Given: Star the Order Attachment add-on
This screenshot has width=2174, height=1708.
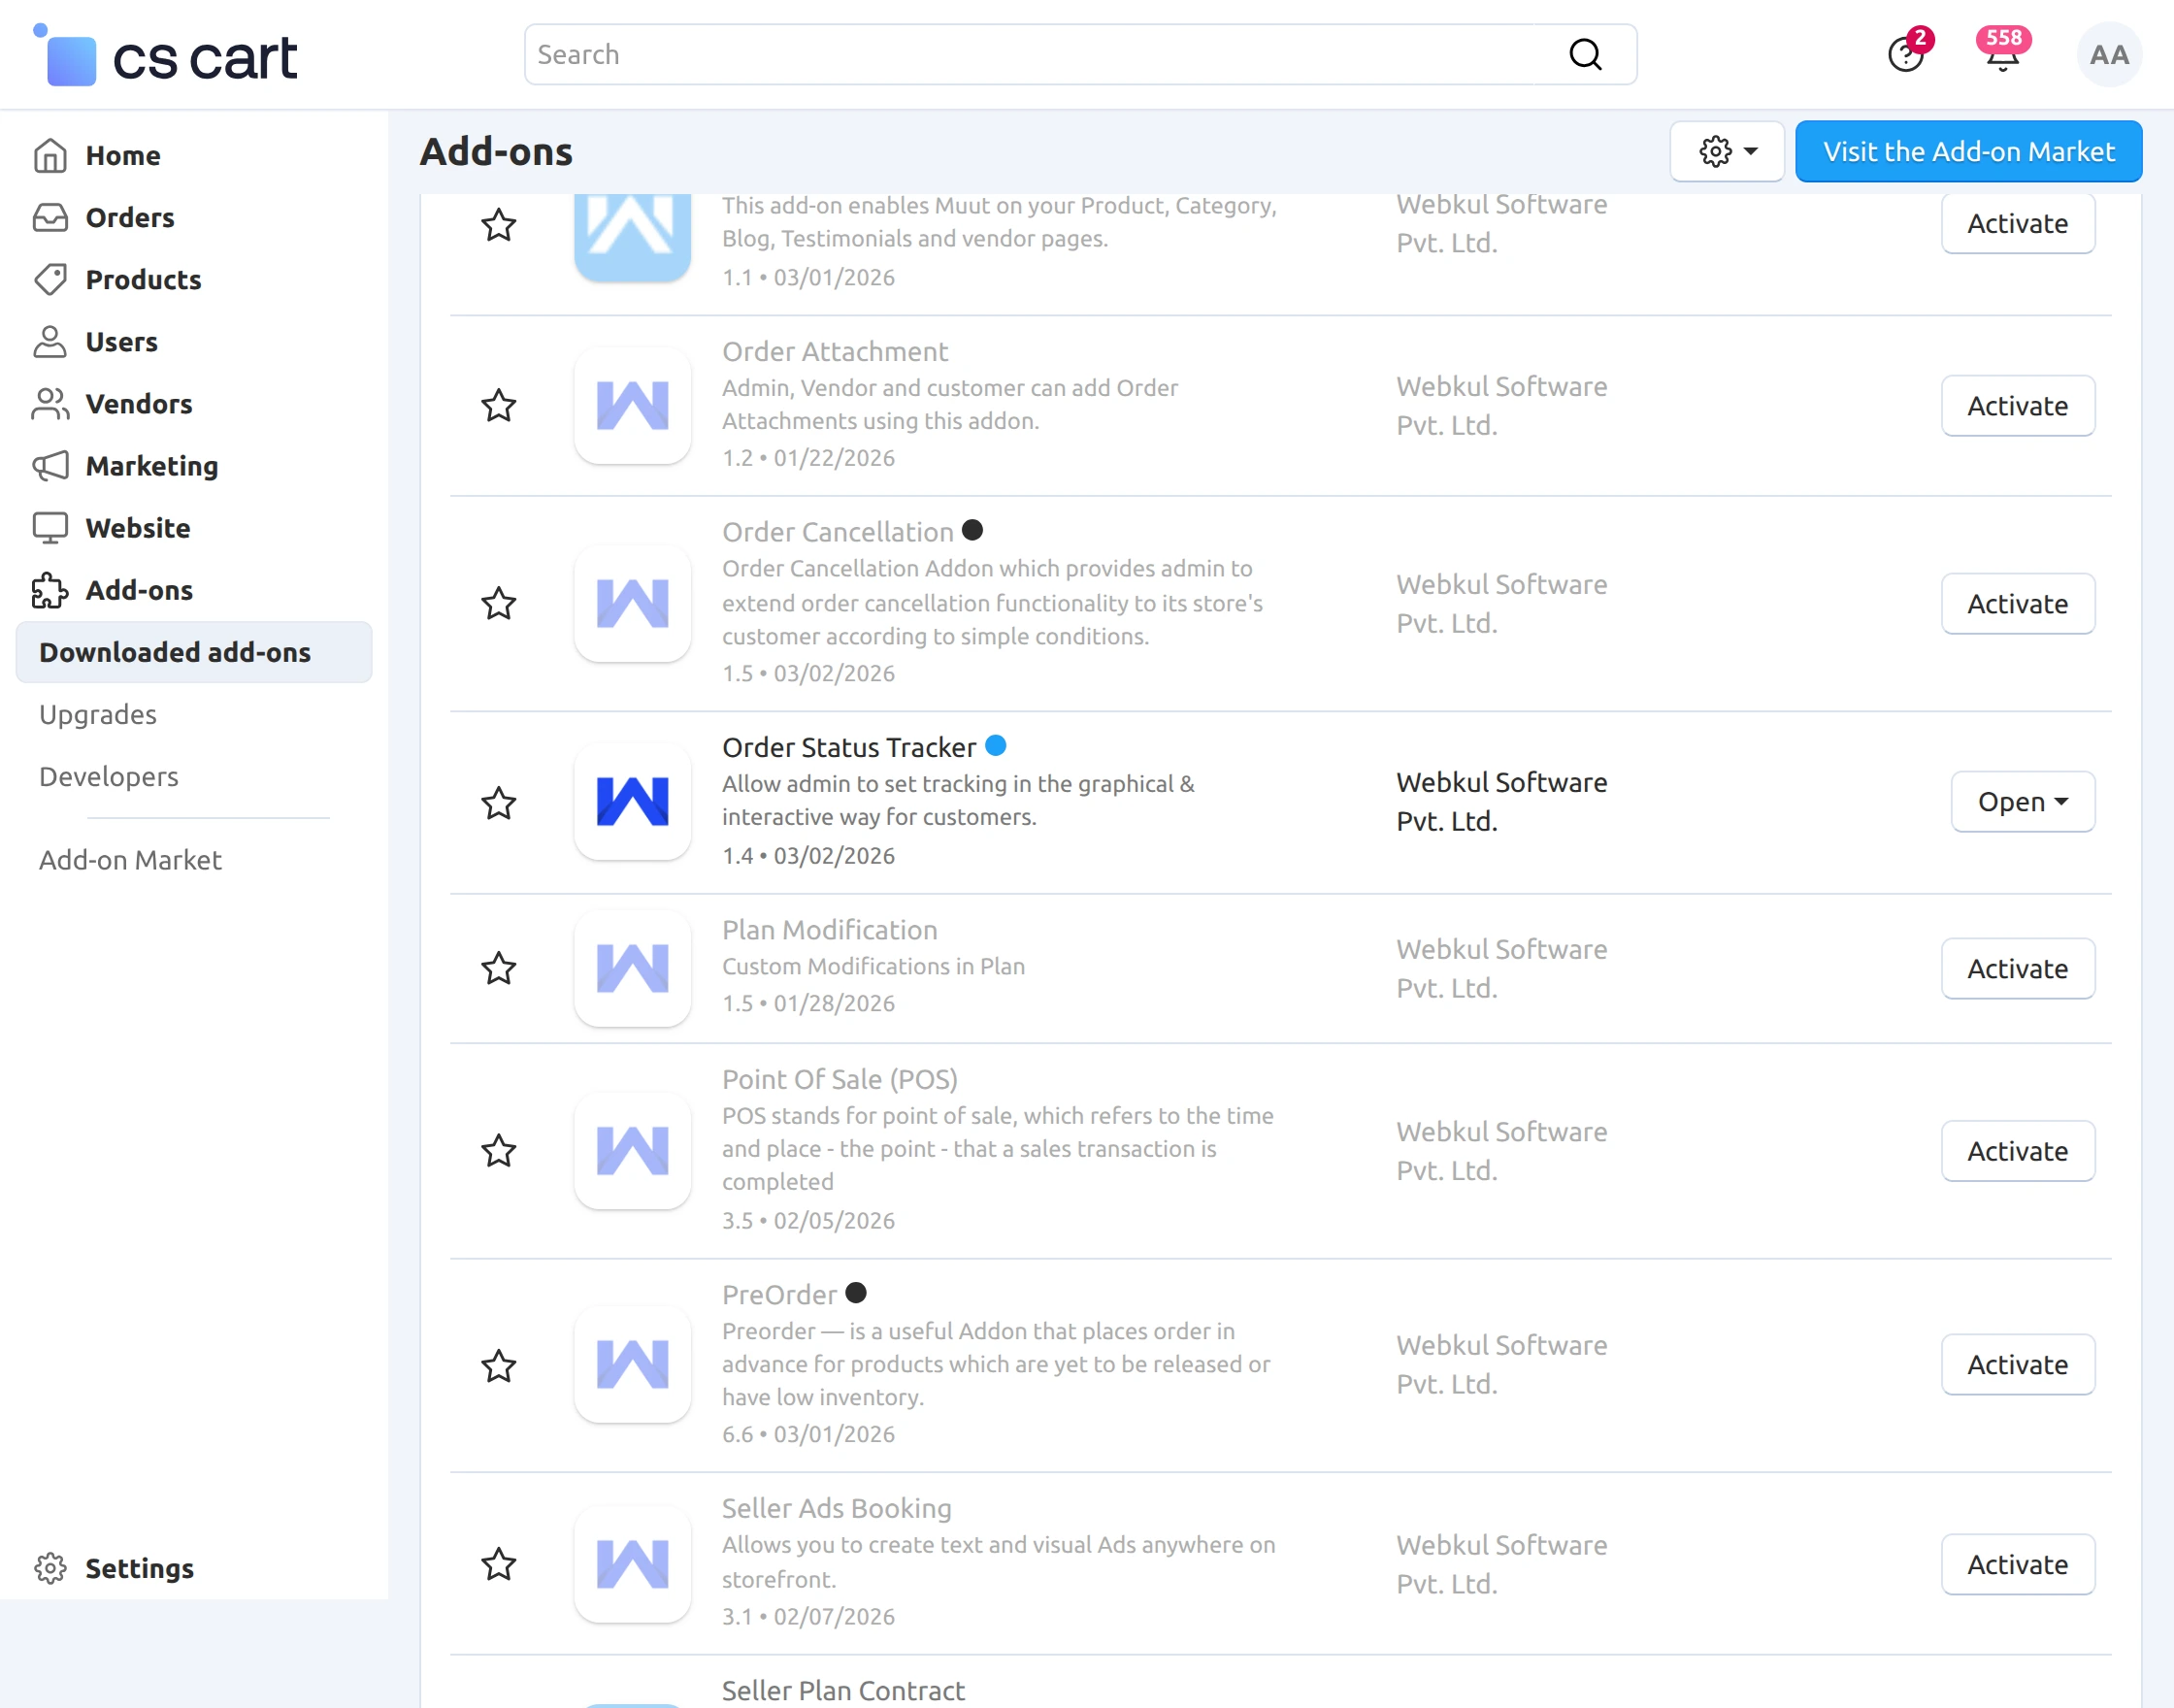Looking at the screenshot, I should click(498, 405).
